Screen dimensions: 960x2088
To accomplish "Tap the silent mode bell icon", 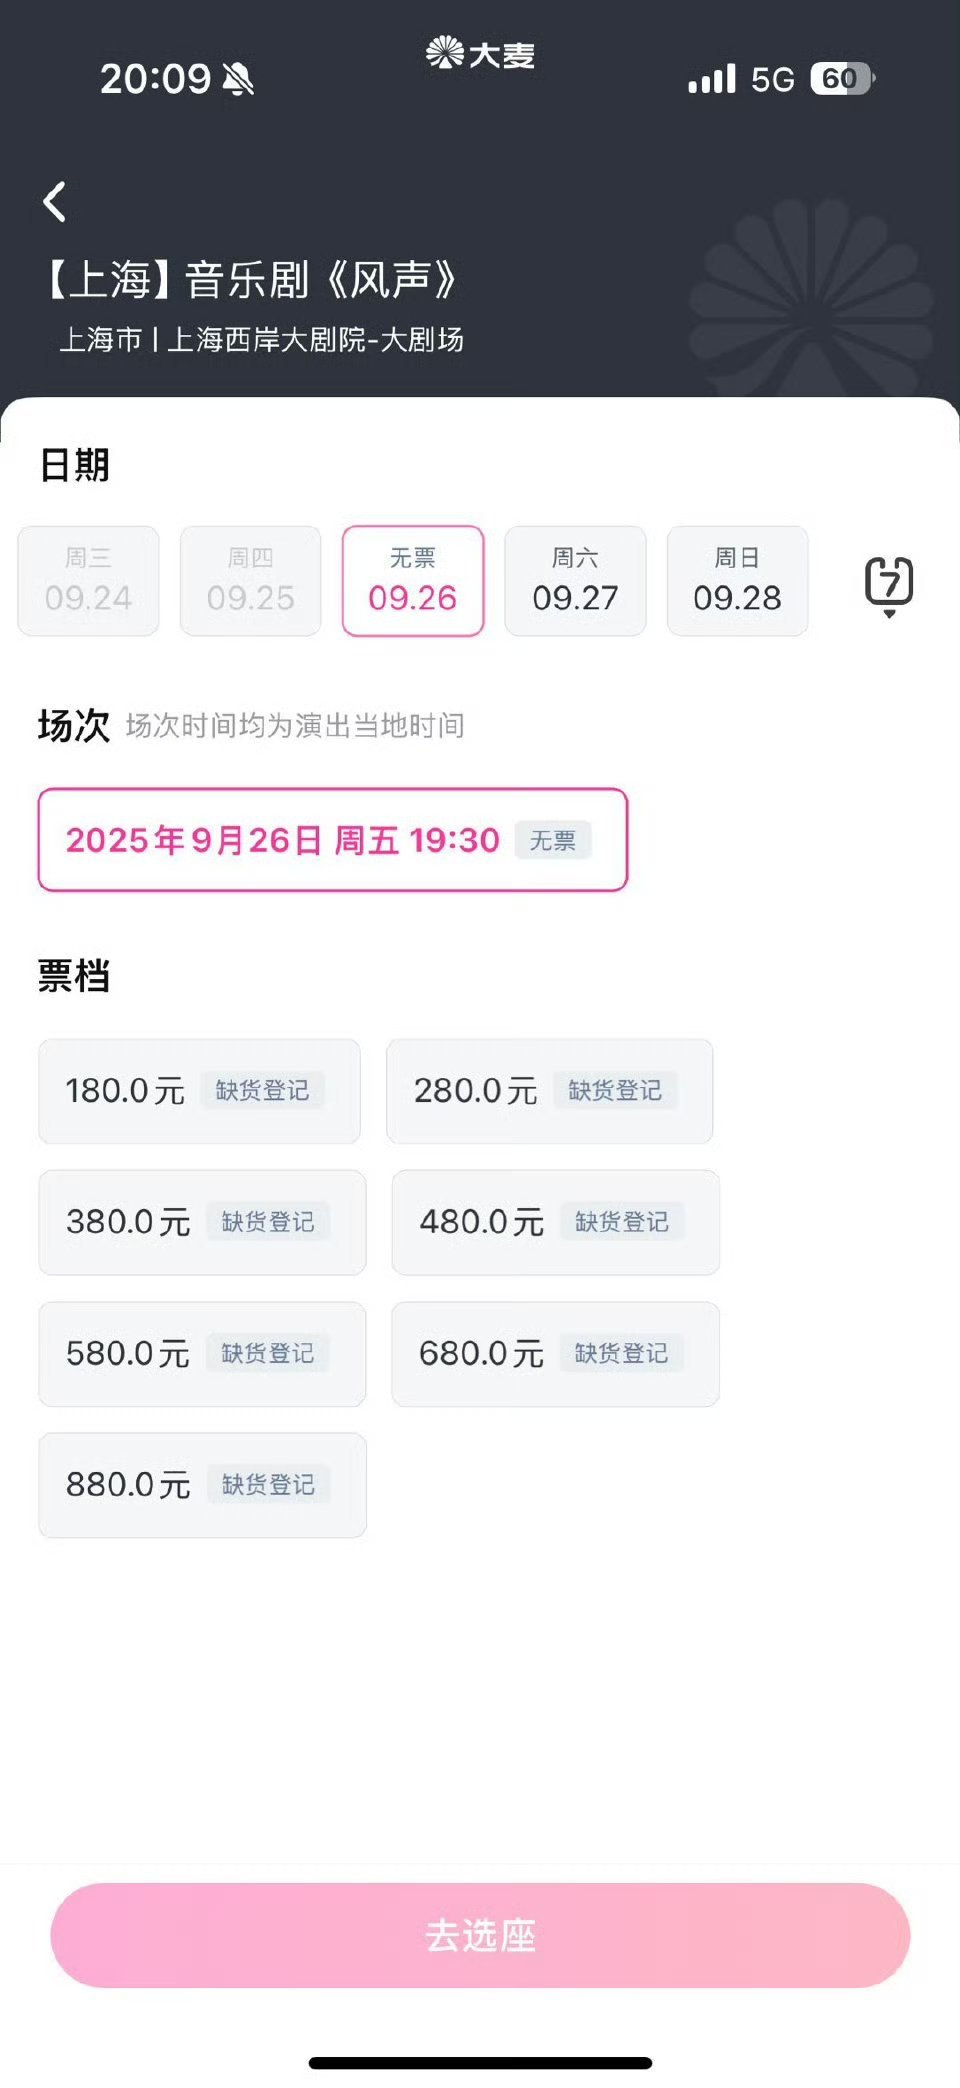I will pos(238,79).
